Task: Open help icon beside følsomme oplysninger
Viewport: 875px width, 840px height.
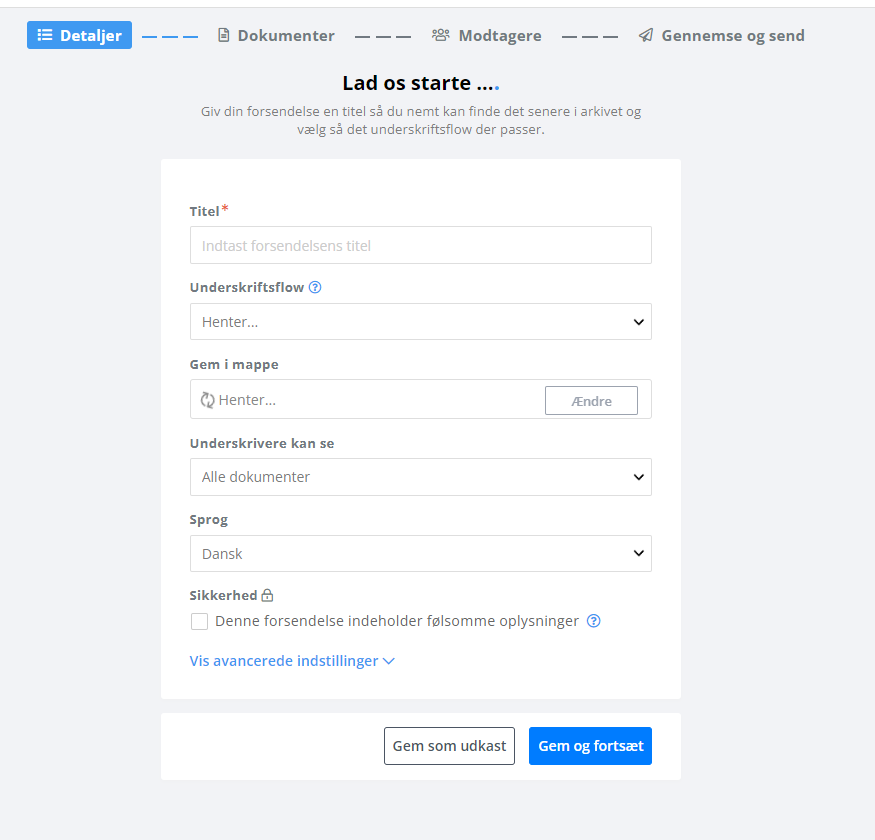Action: click(594, 621)
